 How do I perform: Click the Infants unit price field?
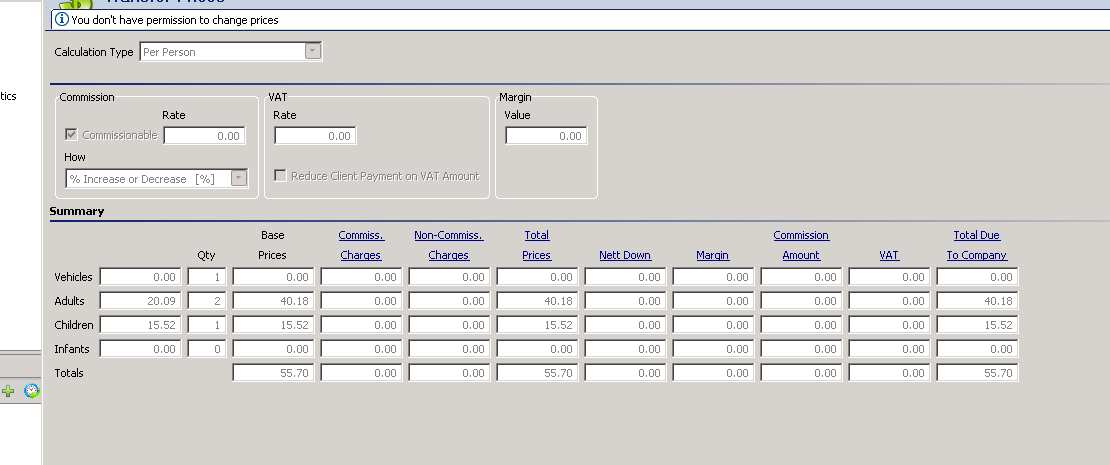coord(140,349)
